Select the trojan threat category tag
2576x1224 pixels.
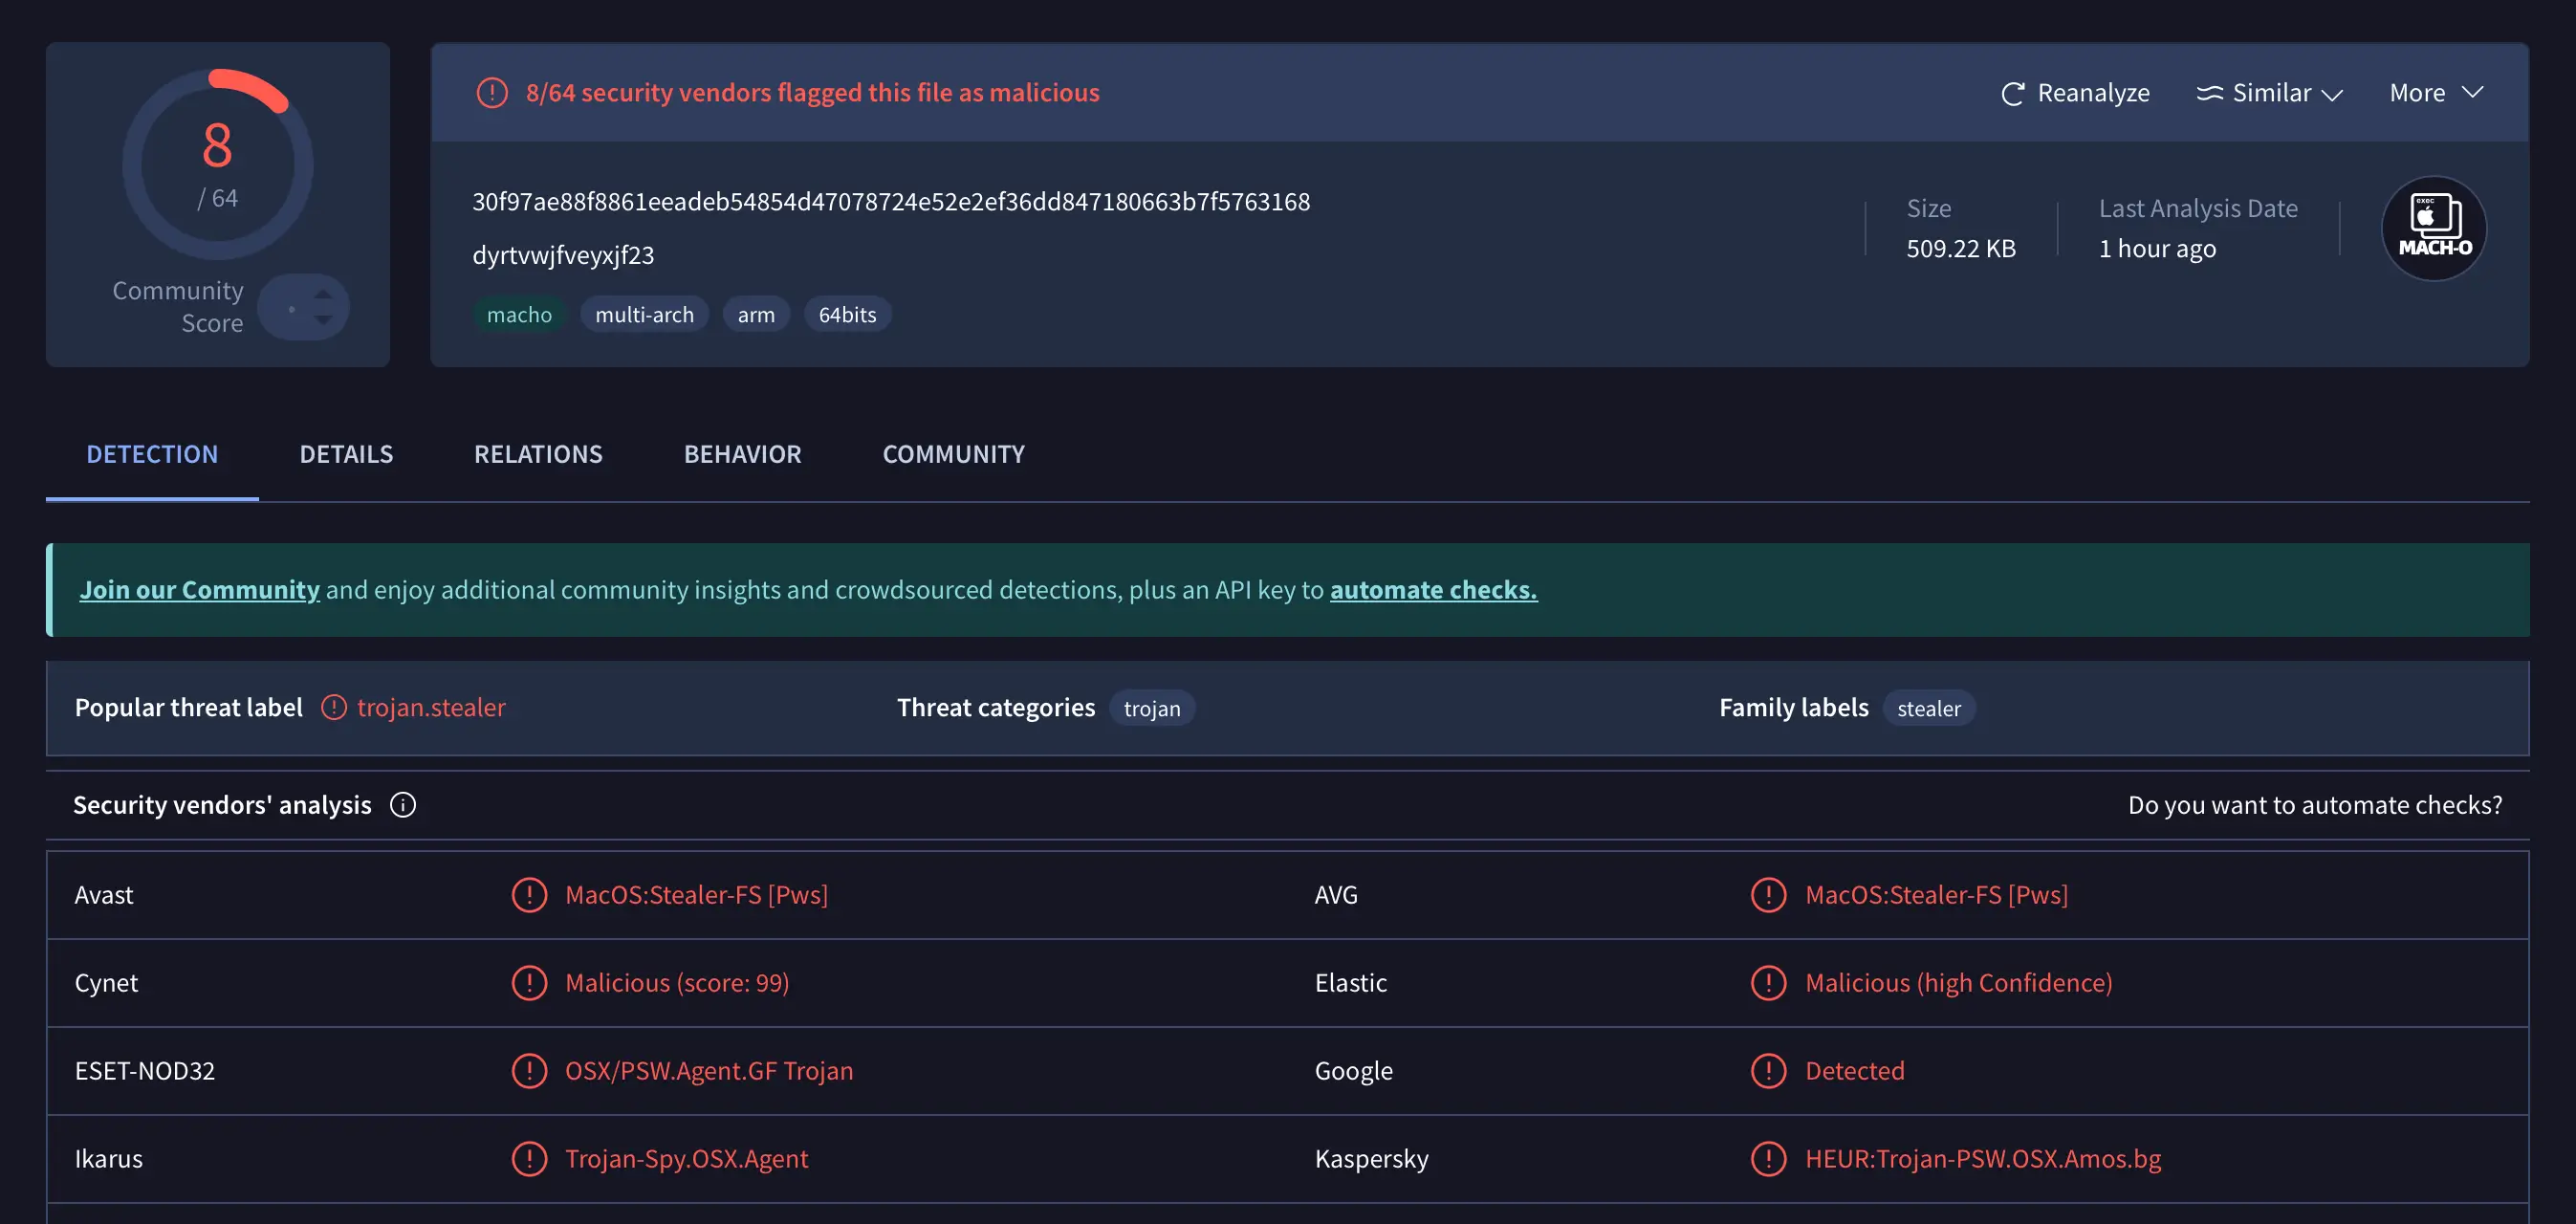click(x=1152, y=708)
